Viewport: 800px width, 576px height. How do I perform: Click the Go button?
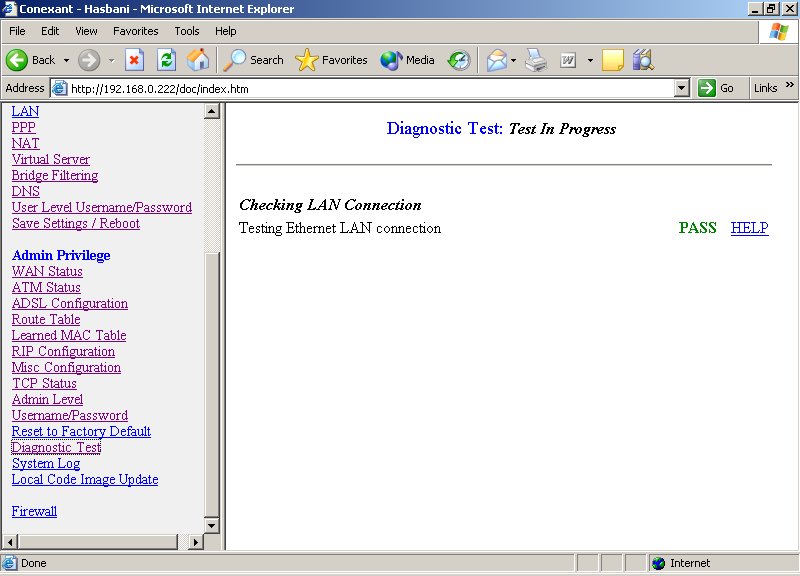(716, 88)
